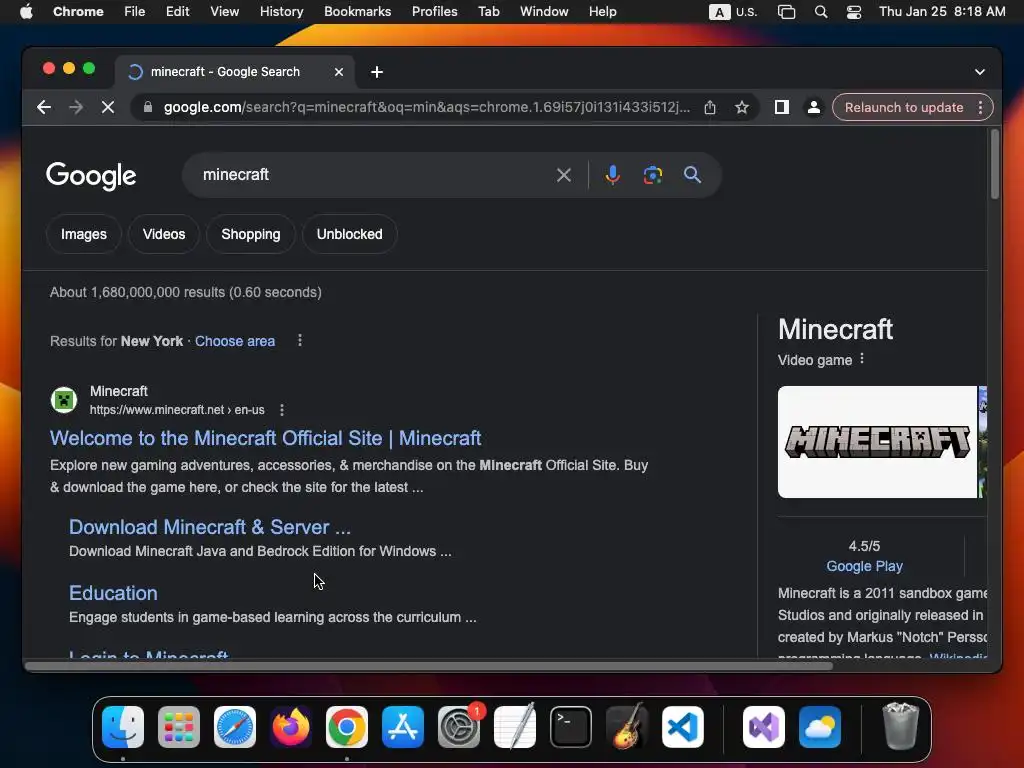View site information via the lock icon
This screenshot has height=768, width=1024.
148,107
